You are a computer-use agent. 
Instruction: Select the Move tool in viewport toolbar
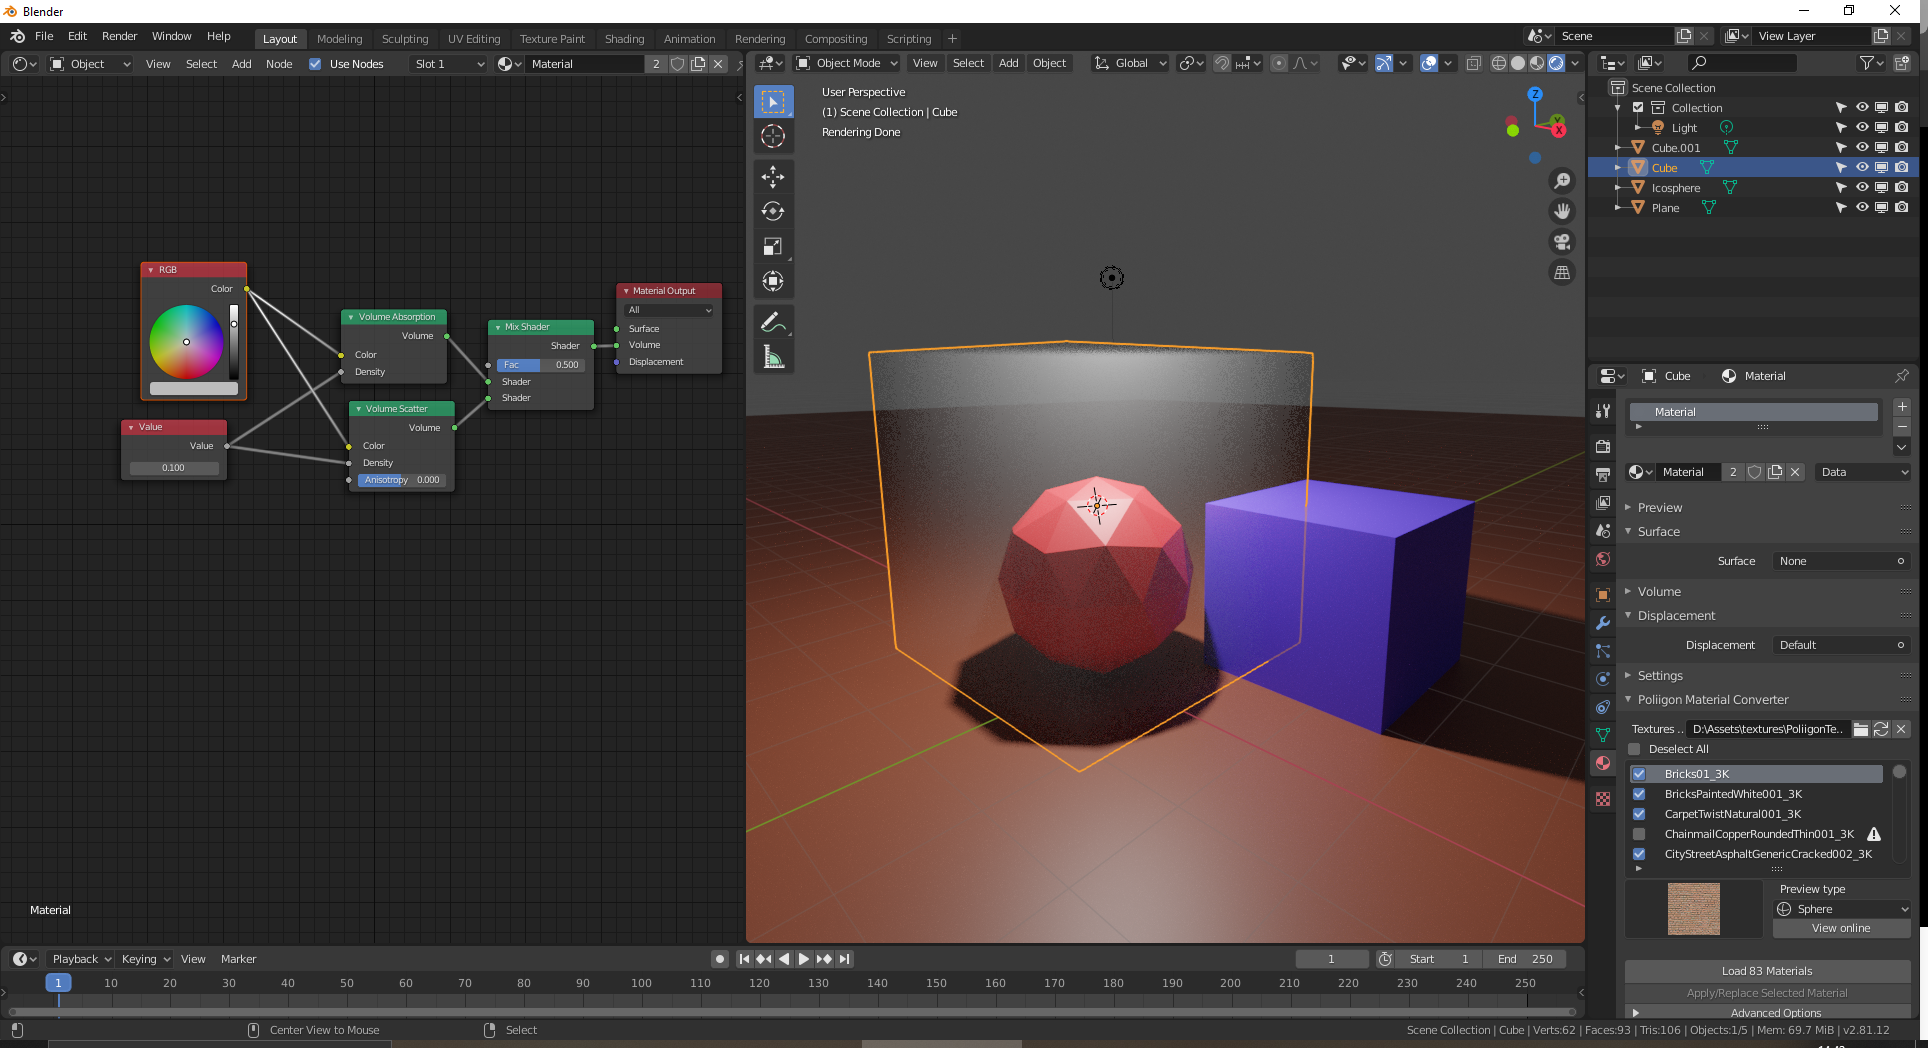coord(773,177)
